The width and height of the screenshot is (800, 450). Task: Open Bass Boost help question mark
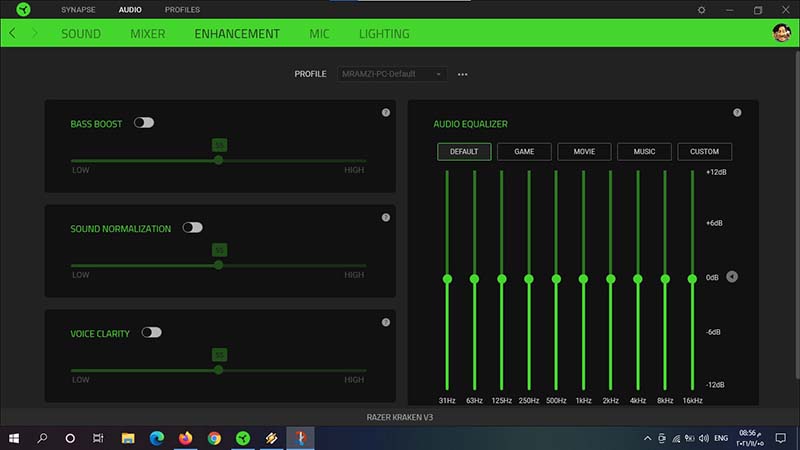386,112
